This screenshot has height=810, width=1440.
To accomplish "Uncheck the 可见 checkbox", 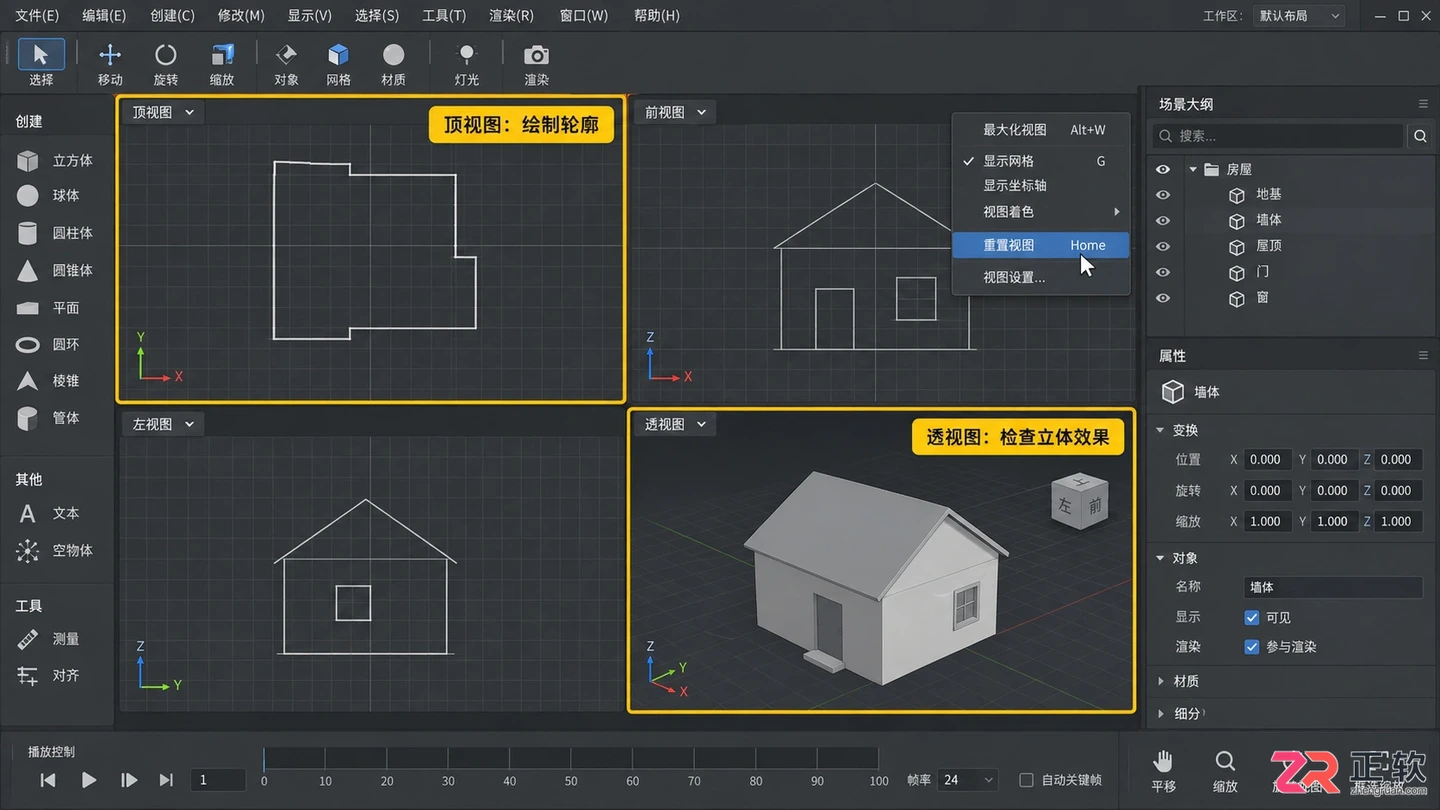I will (1251, 618).
